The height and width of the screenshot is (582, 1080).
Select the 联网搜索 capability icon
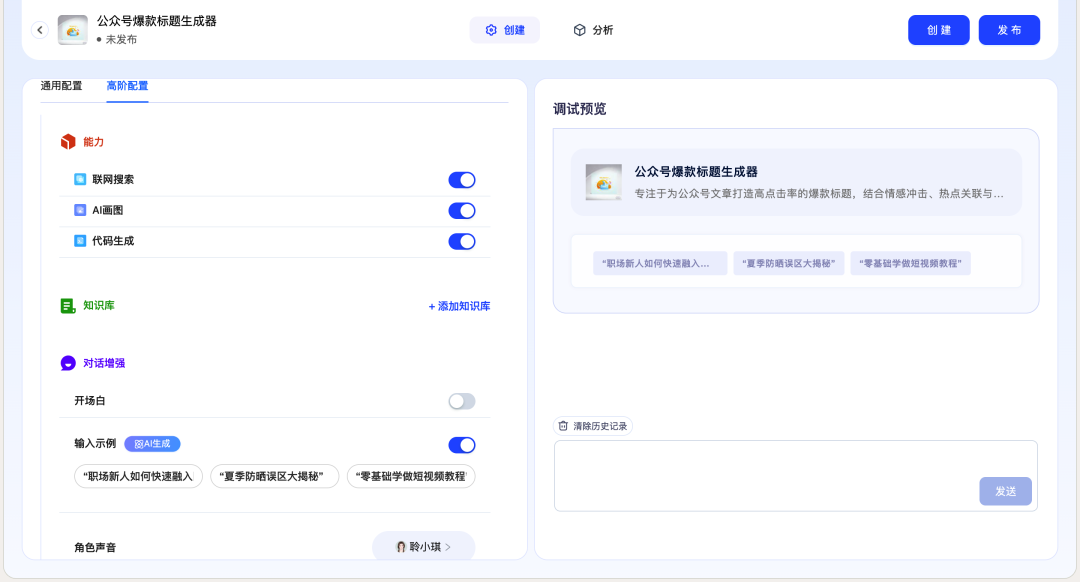pos(82,180)
